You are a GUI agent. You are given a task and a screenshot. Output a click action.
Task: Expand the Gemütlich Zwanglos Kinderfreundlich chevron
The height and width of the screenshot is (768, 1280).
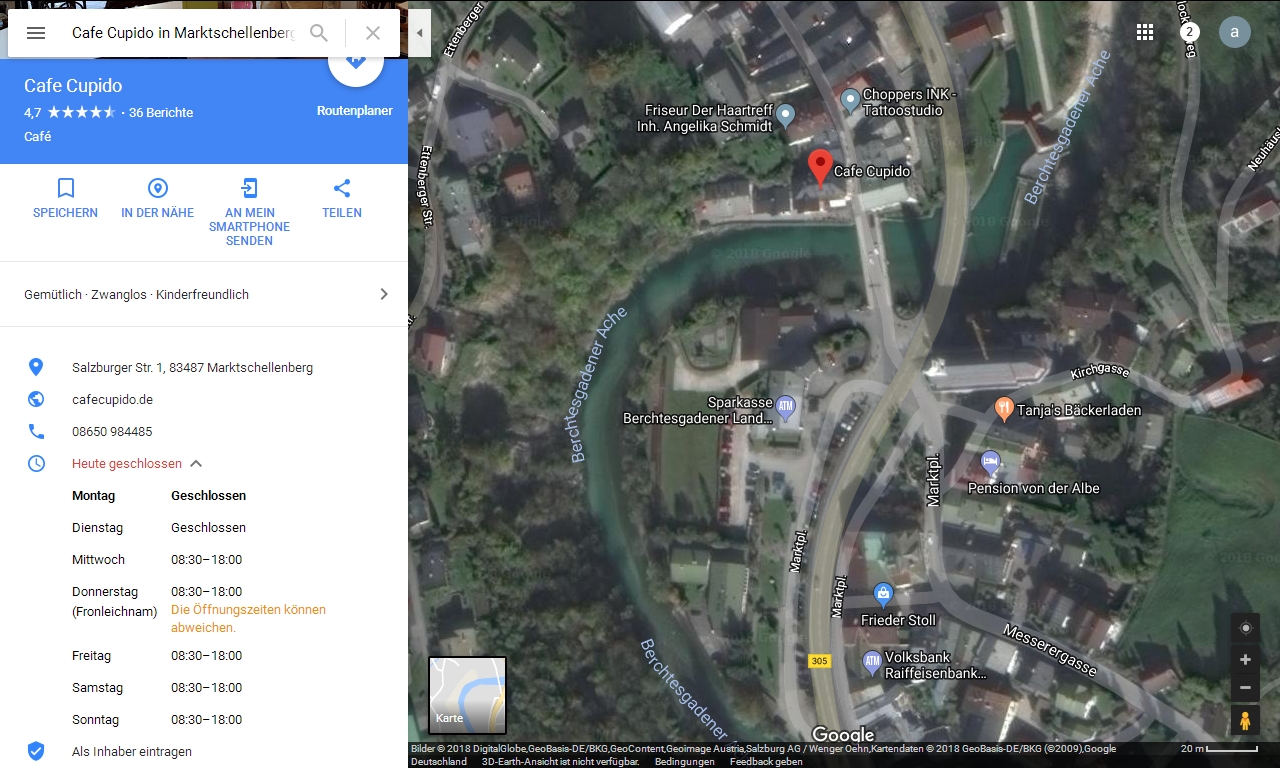coord(384,294)
